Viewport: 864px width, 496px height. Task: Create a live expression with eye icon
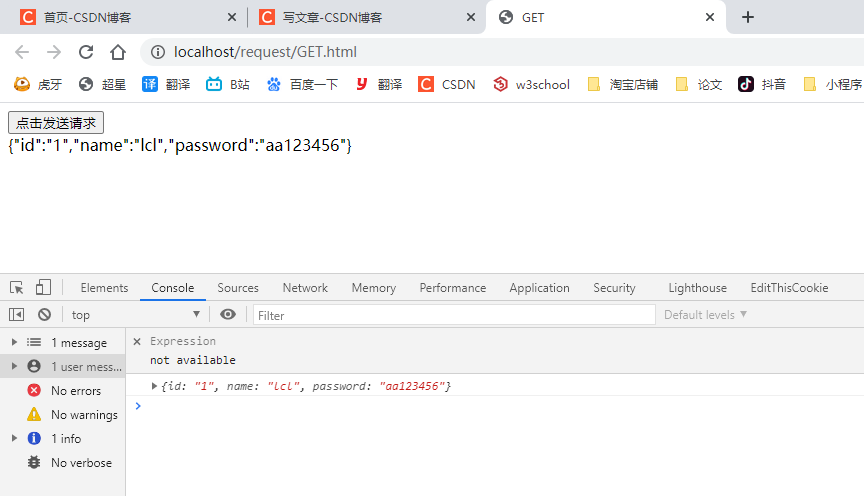[x=228, y=314]
